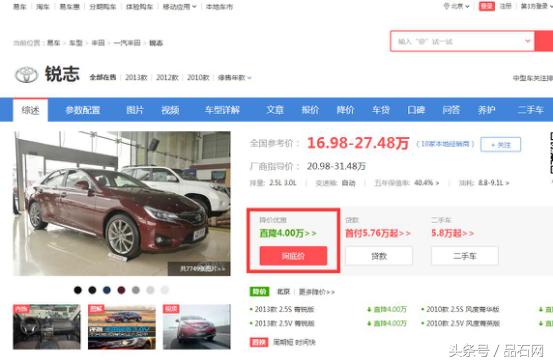Click the Beijing location pin icon
Viewport: 553px width, 363px height.
click(x=446, y=6)
